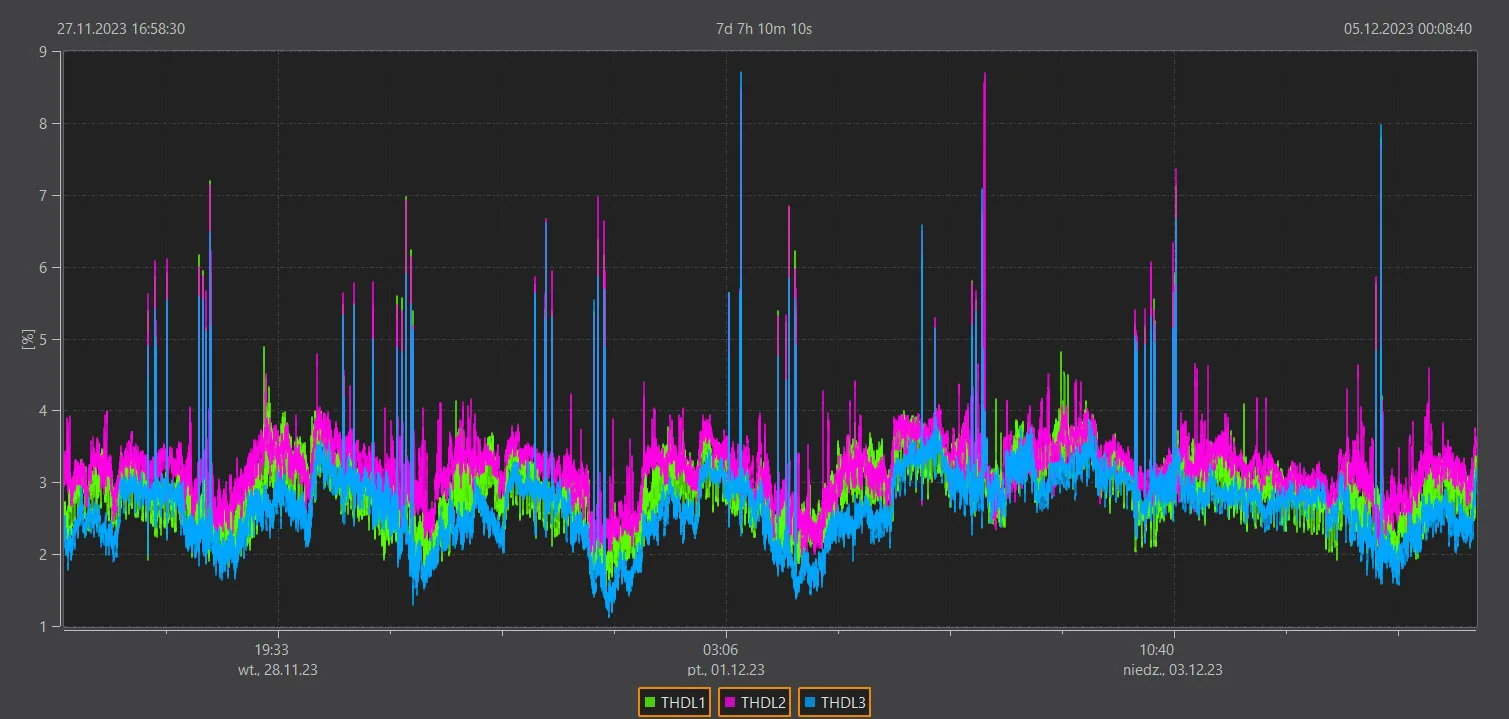Click the end timestamp 05.12.2023 00:08:40
The image size is (1509, 719).
point(1408,29)
